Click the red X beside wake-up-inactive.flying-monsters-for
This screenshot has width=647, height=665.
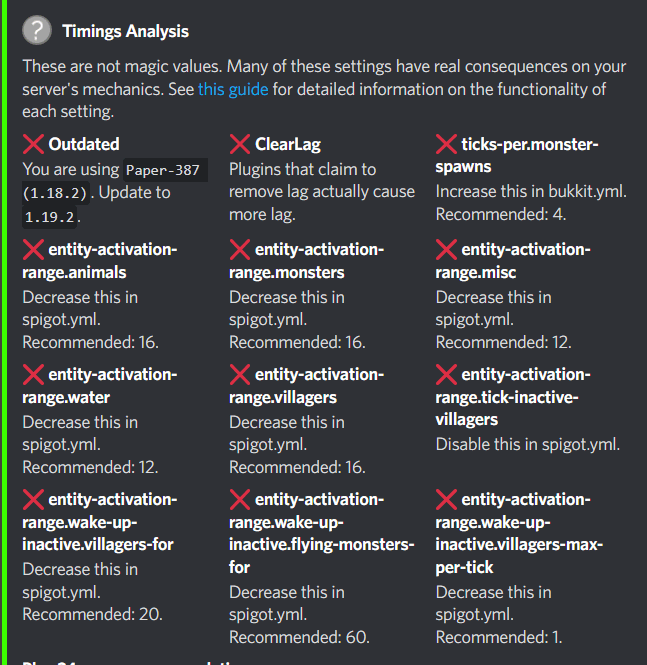[x=240, y=499]
